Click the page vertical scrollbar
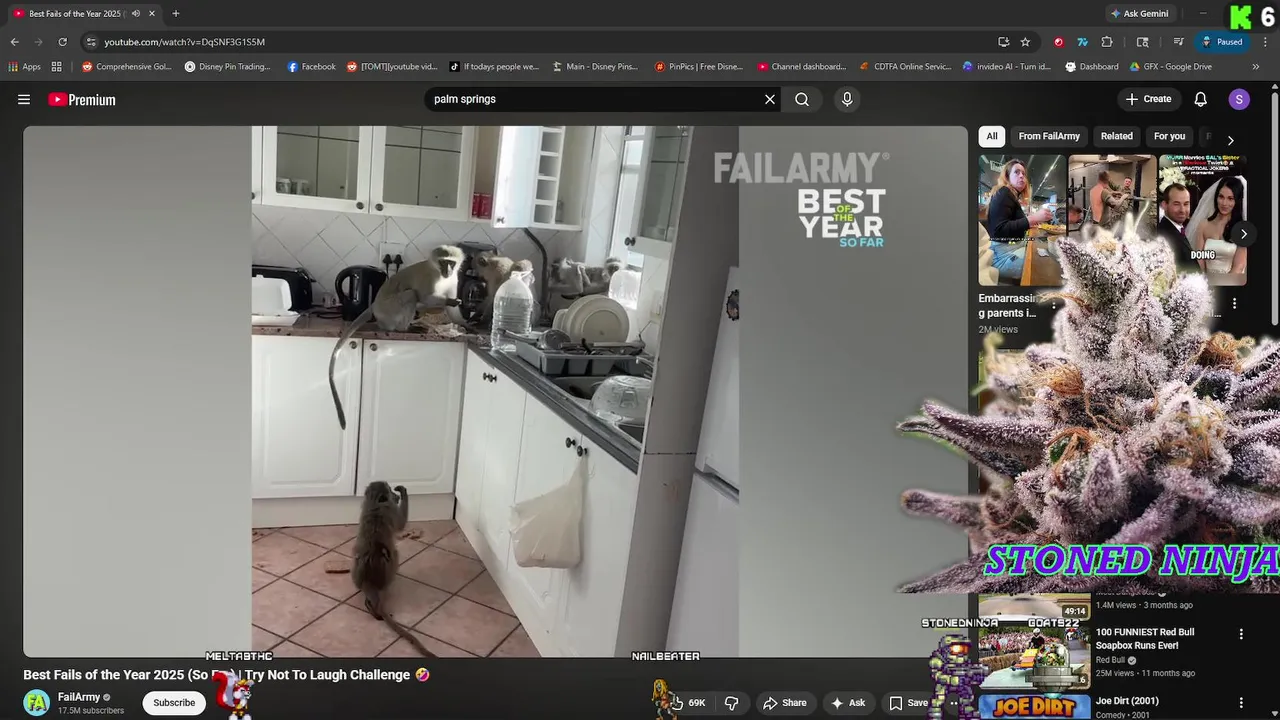 click(x=1274, y=208)
